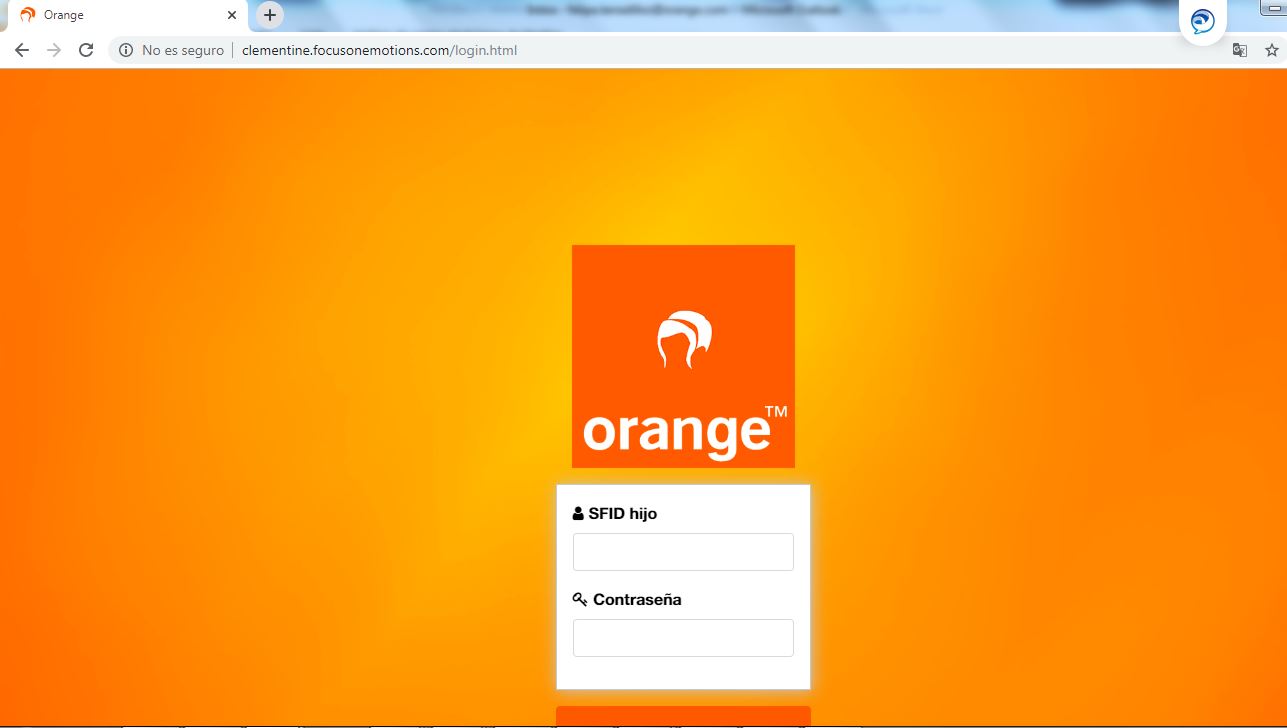1287x728 pixels.
Task: Click the address bar URL
Action: tap(380, 50)
